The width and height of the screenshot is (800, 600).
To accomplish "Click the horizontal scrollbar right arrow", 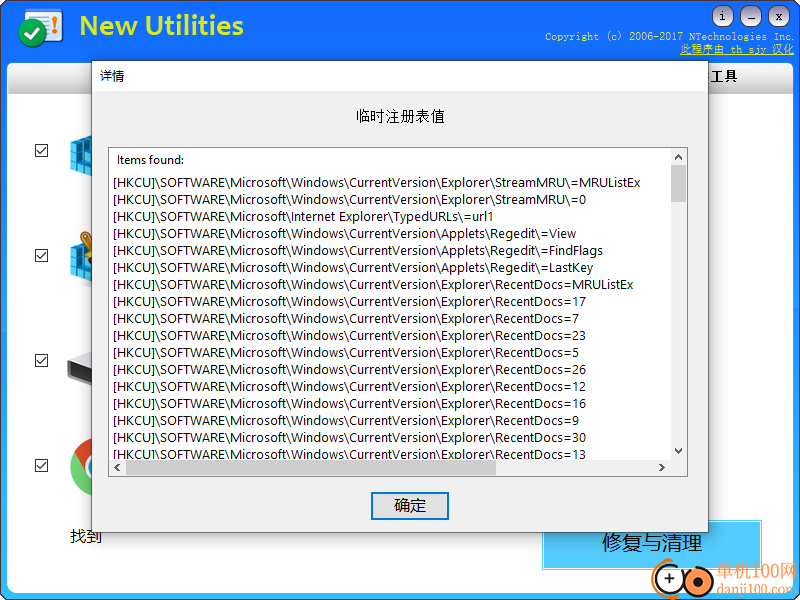I will point(662,467).
